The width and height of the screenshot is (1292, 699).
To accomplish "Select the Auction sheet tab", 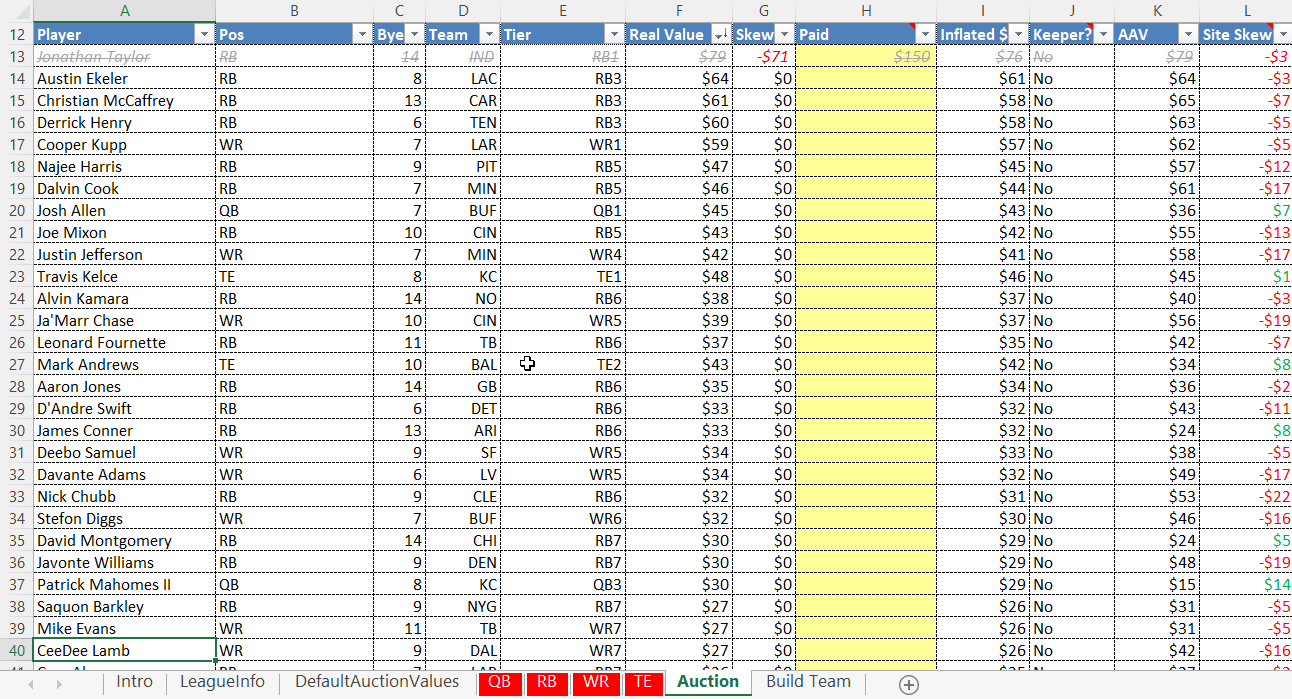I will (x=708, y=682).
